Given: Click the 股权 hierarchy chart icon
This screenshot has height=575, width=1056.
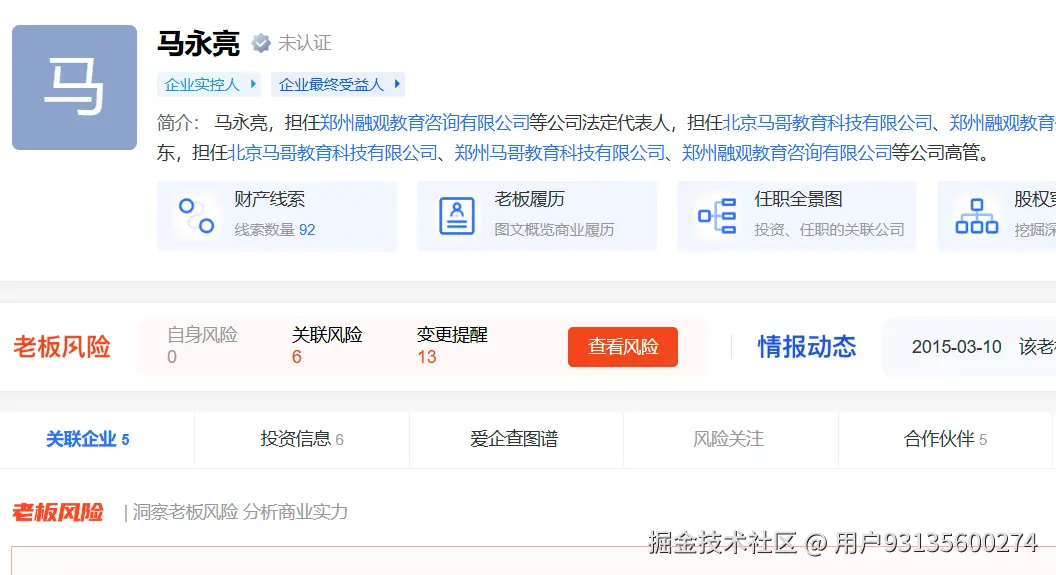Looking at the screenshot, I should [977, 215].
